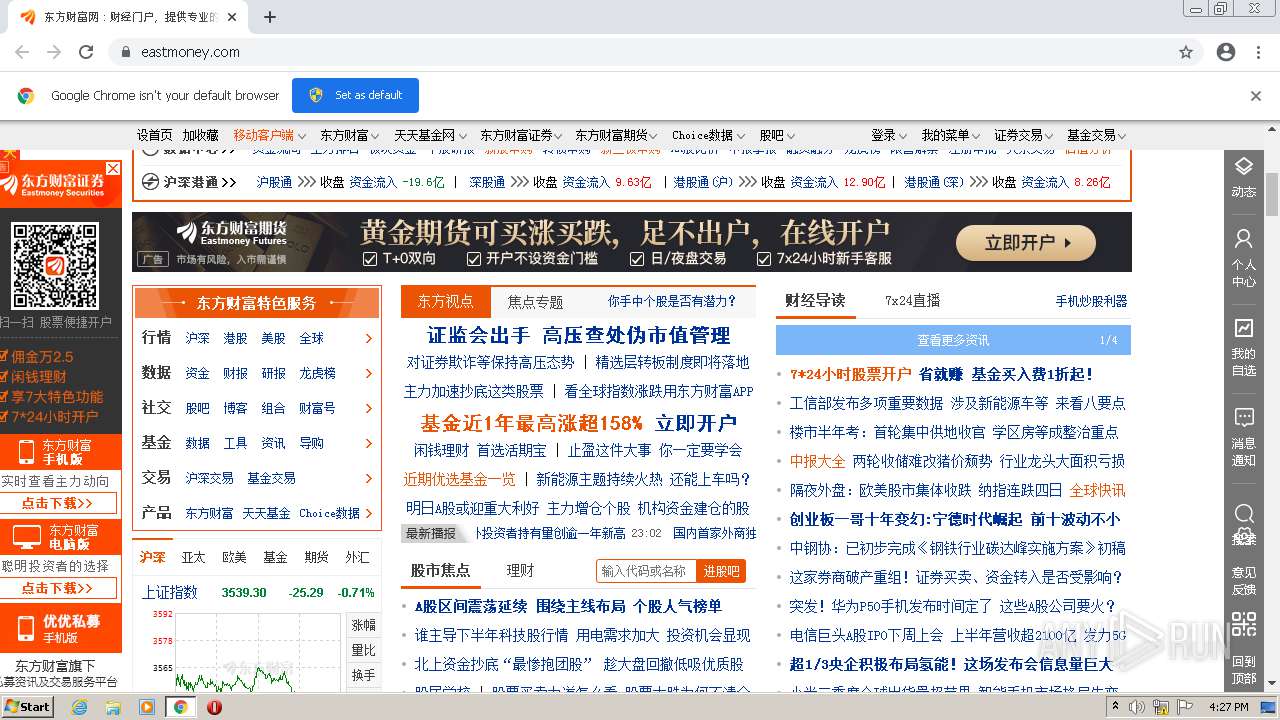Select the 期货 market tab
This screenshot has width=1280, height=720.
coord(316,557)
